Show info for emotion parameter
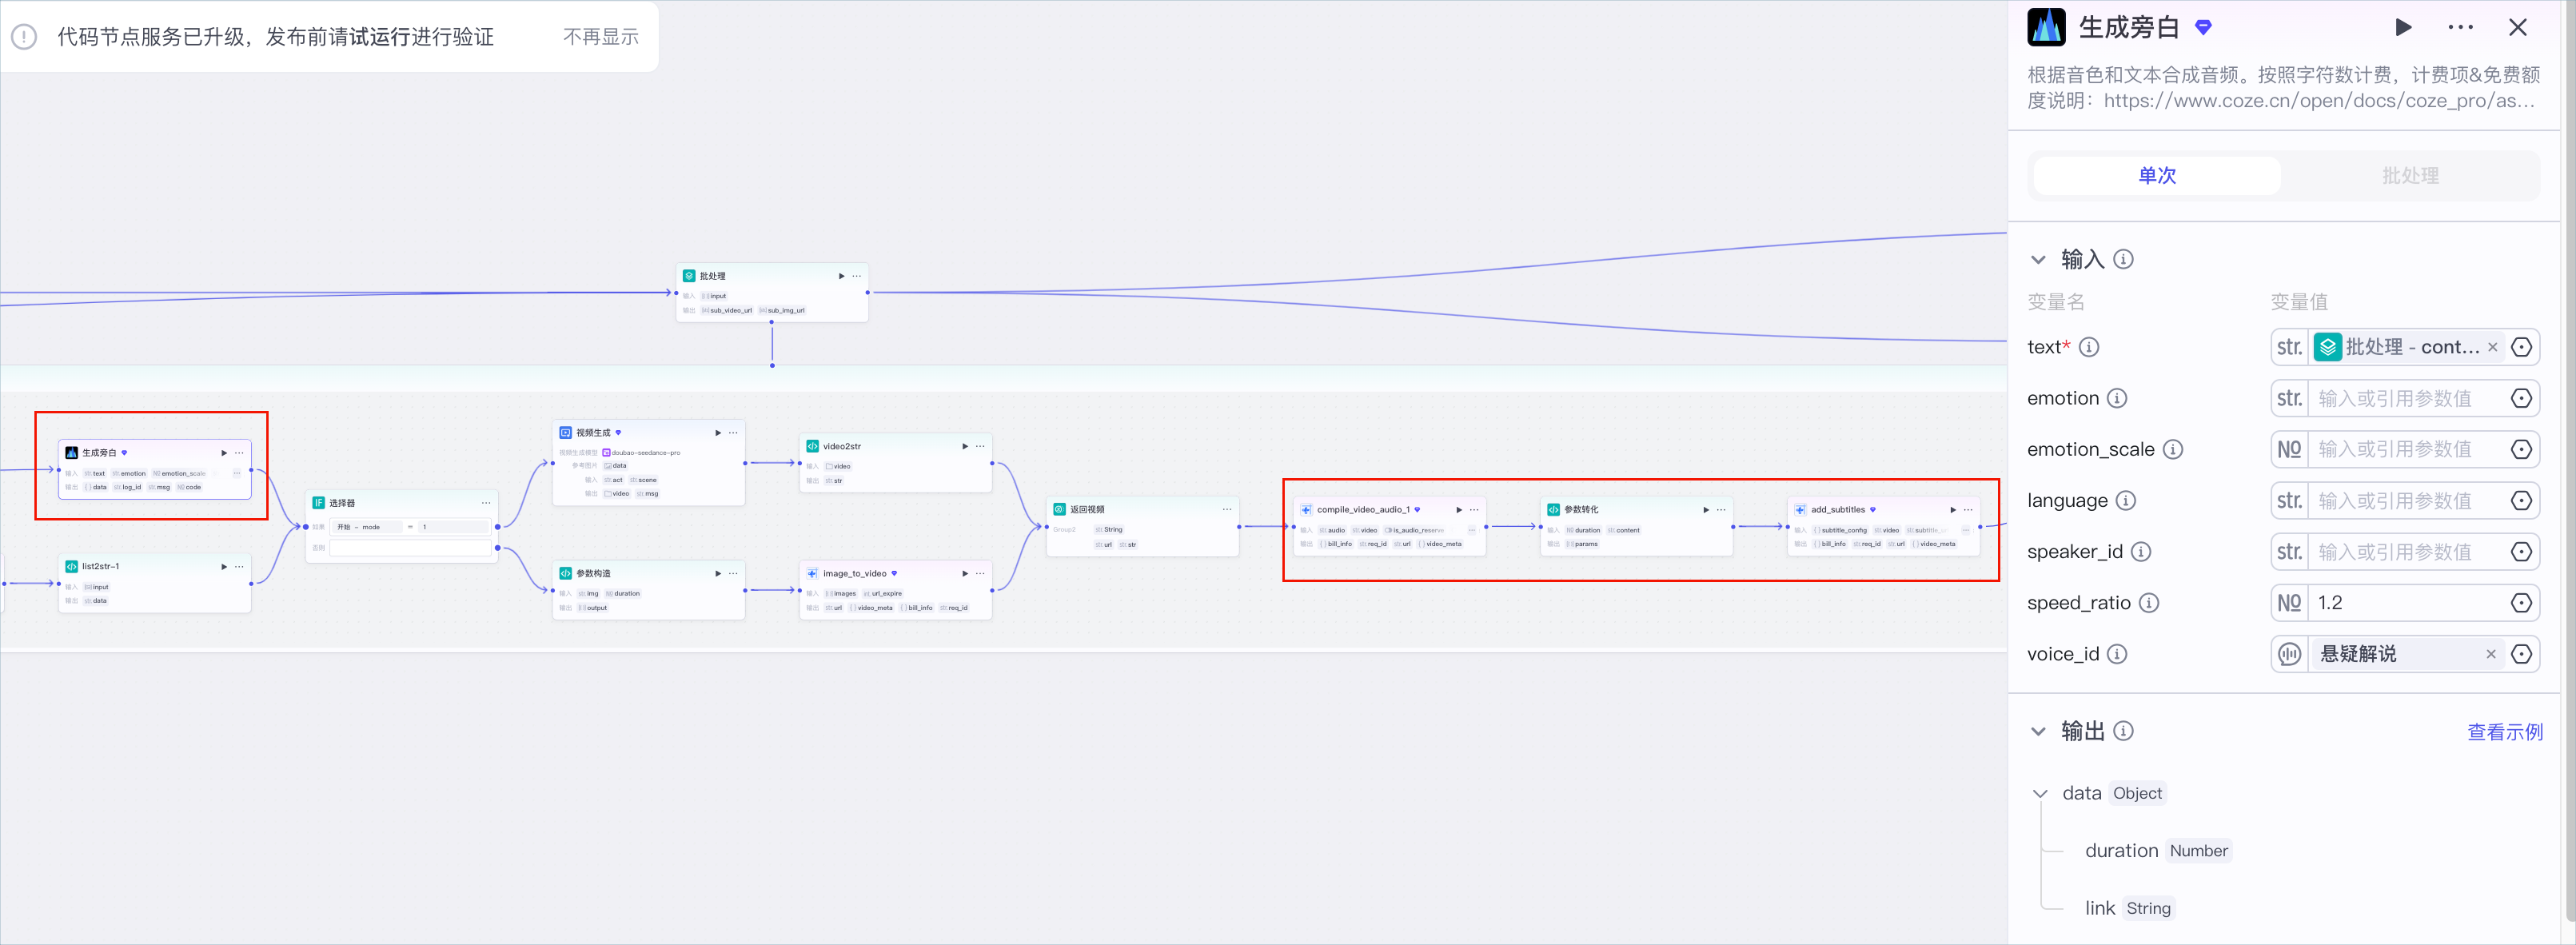 click(2117, 398)
